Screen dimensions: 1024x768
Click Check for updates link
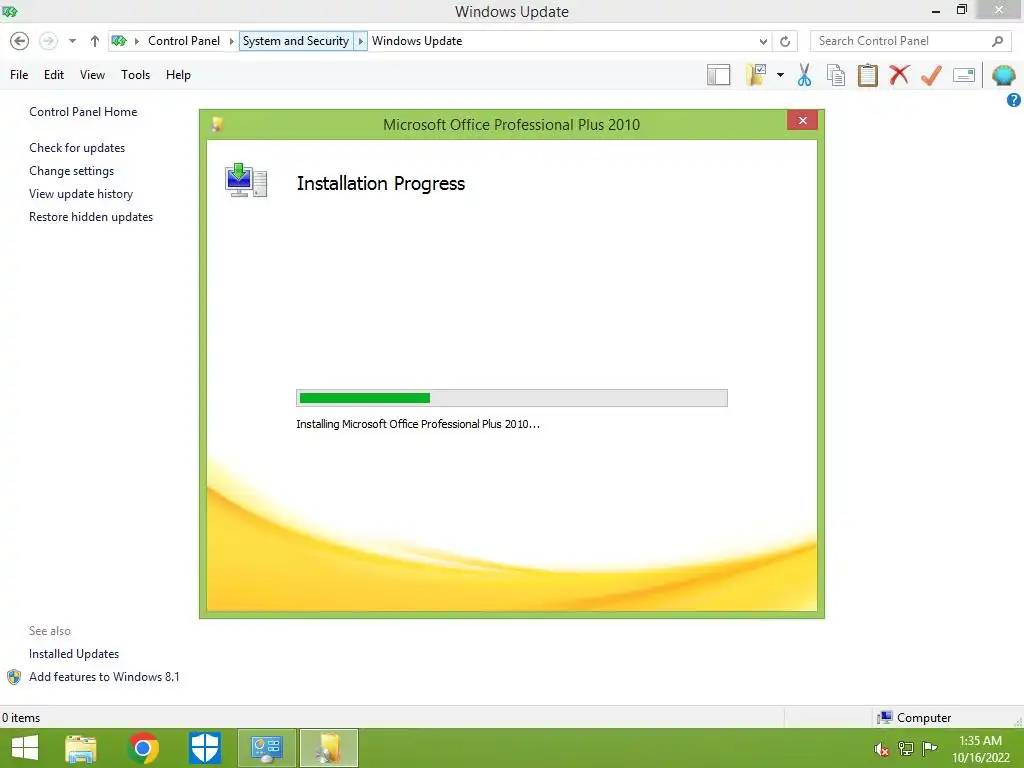[77, 148]
